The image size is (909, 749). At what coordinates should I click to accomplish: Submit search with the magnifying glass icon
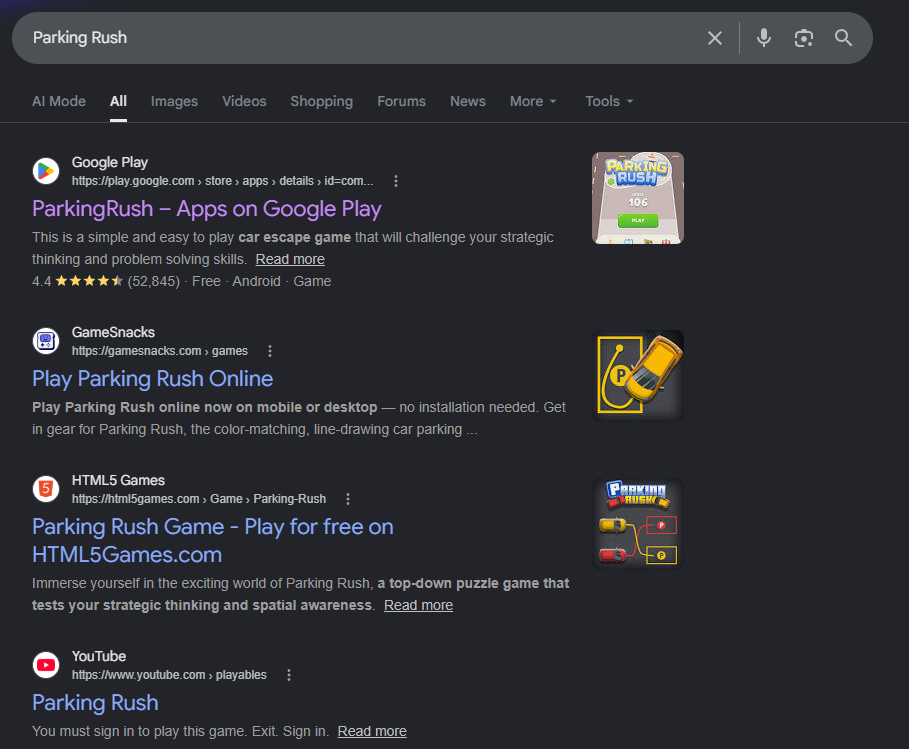click(x=843, y=38)
